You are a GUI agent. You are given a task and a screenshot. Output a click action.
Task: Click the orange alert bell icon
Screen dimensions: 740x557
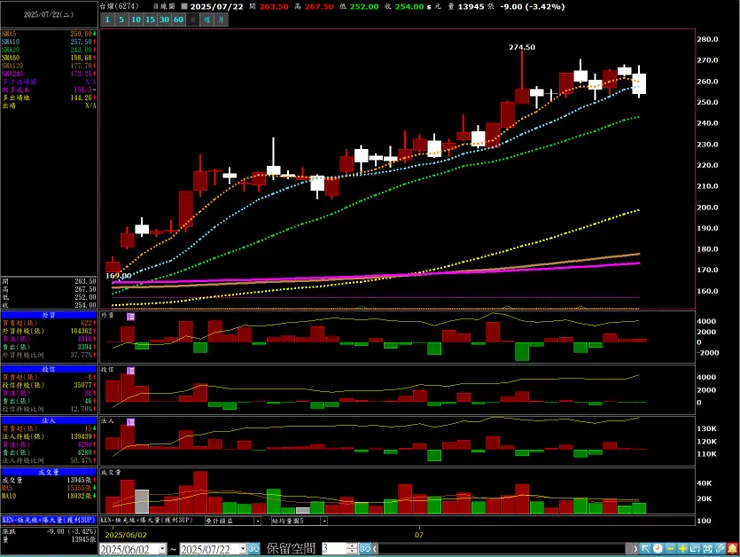[x=732, y=549]
